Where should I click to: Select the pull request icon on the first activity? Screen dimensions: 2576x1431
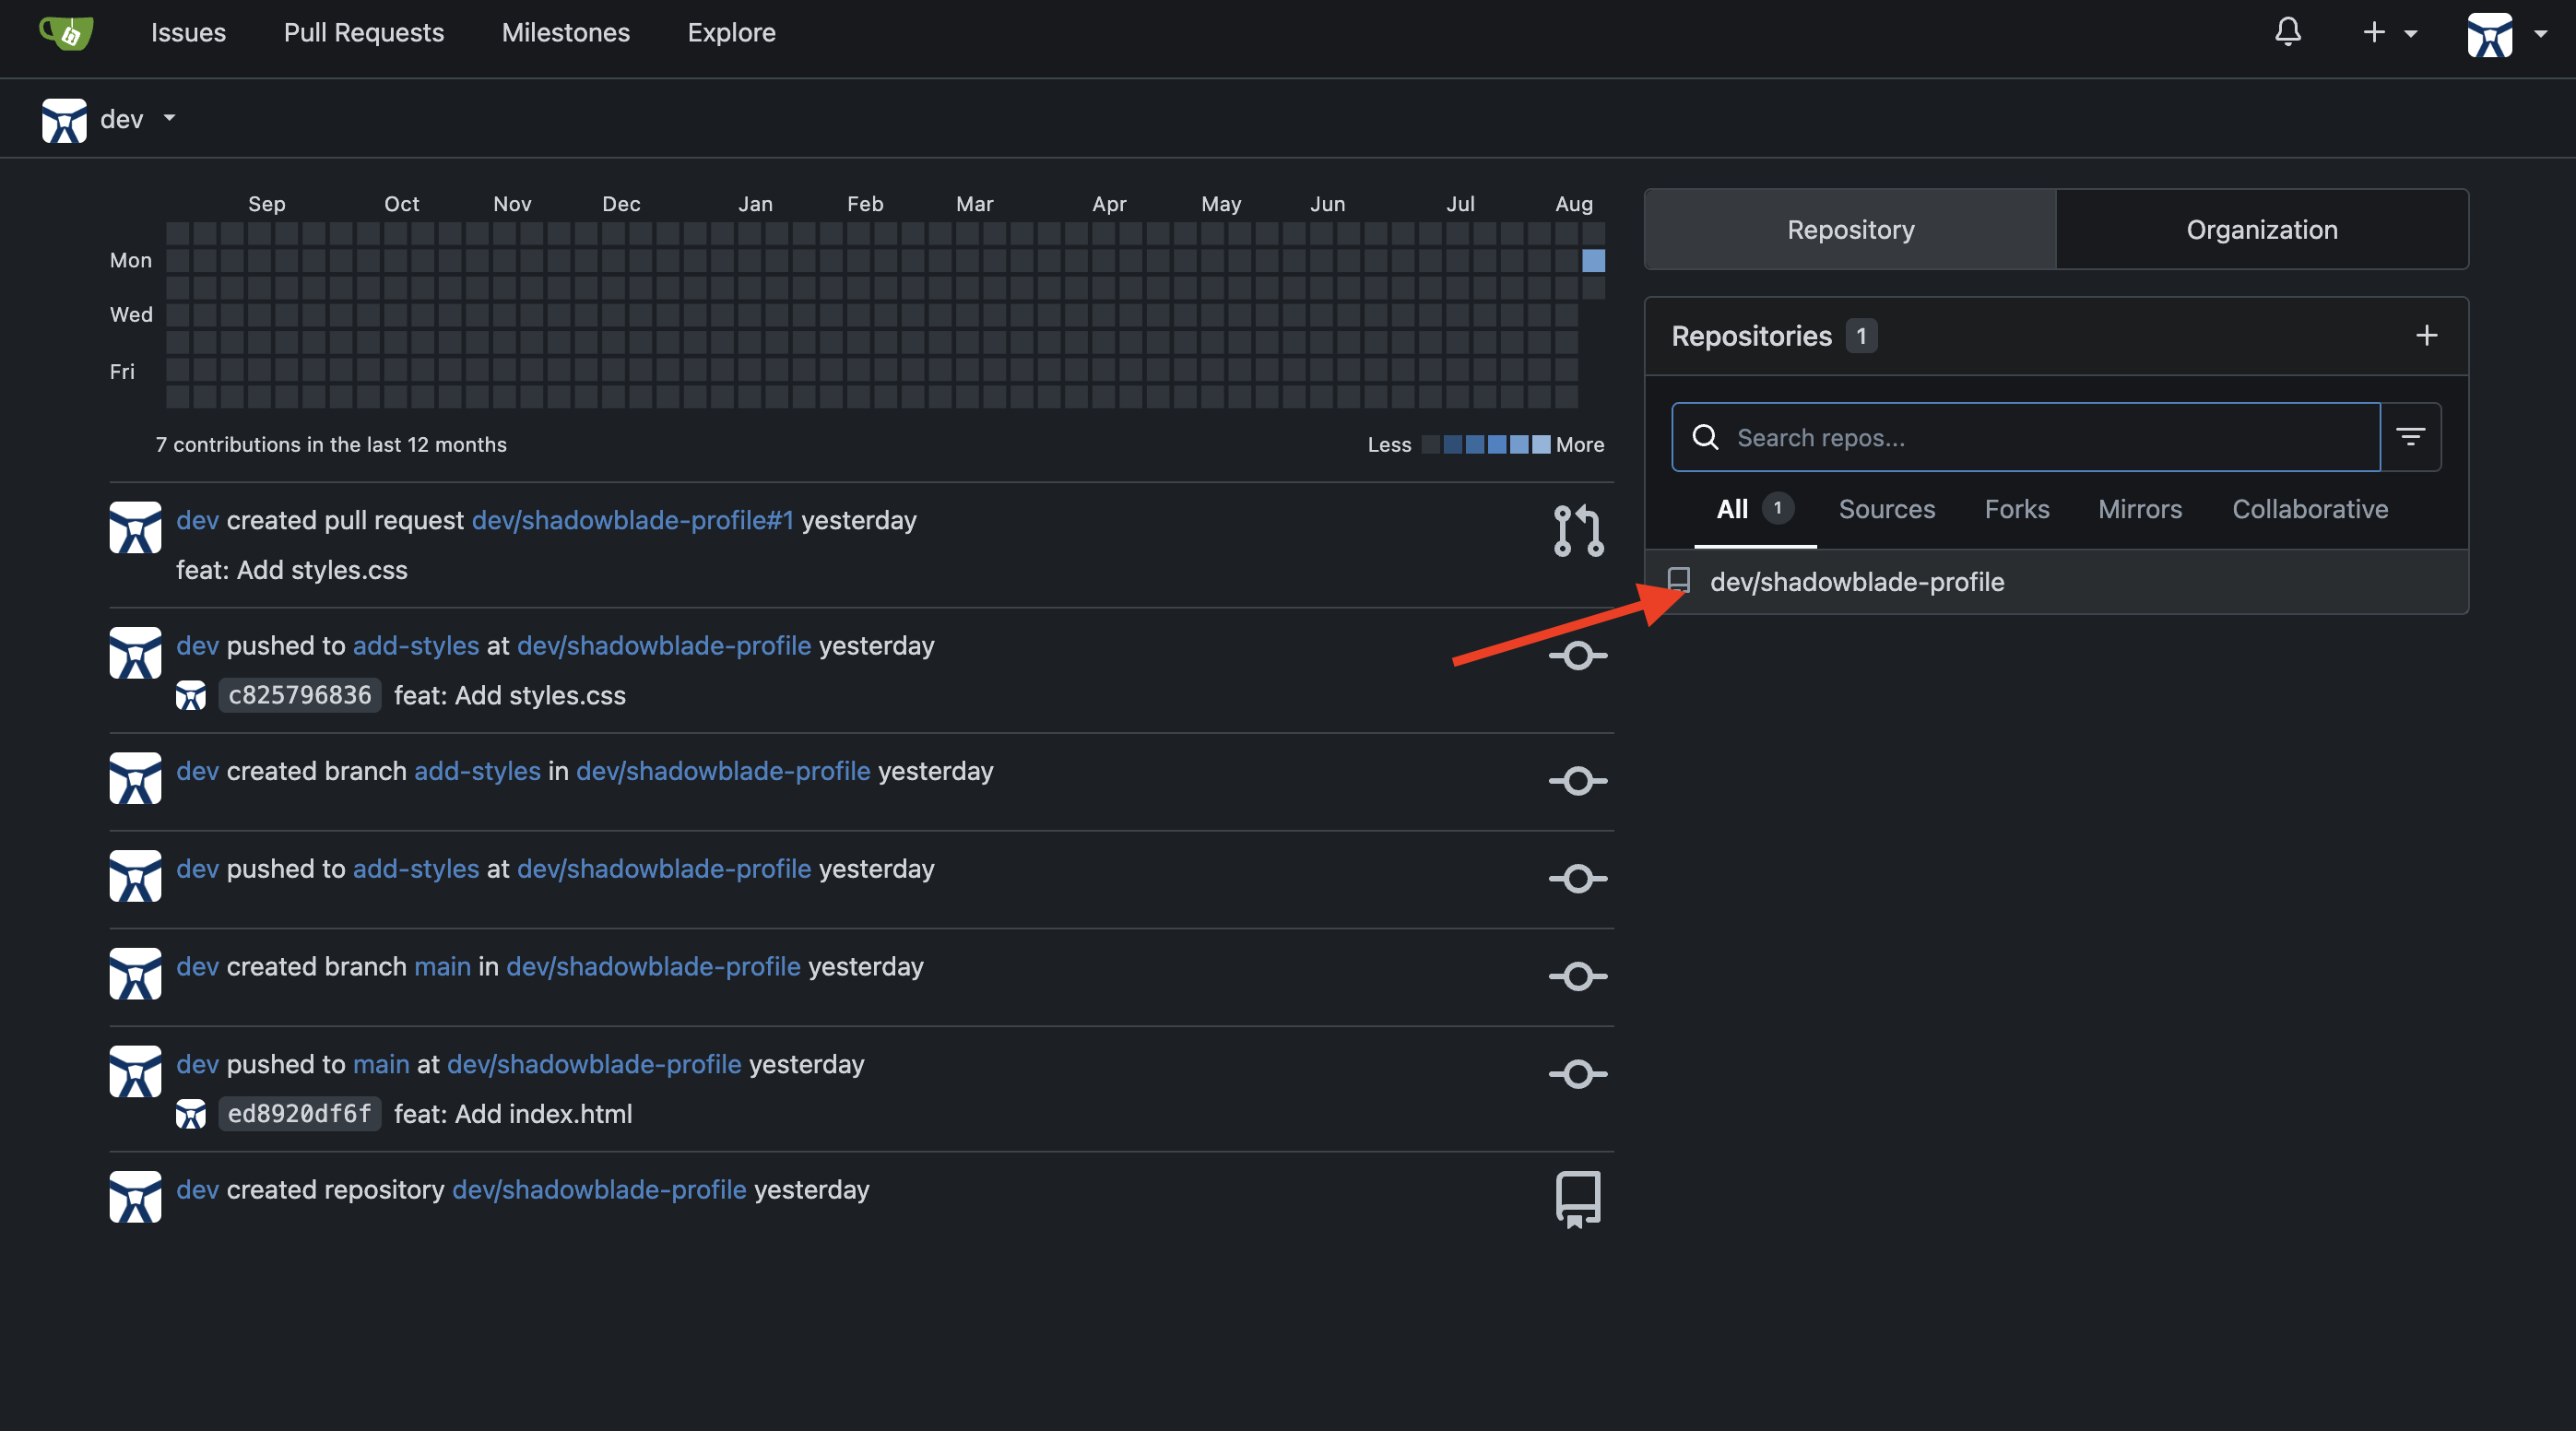(1577, 529)
